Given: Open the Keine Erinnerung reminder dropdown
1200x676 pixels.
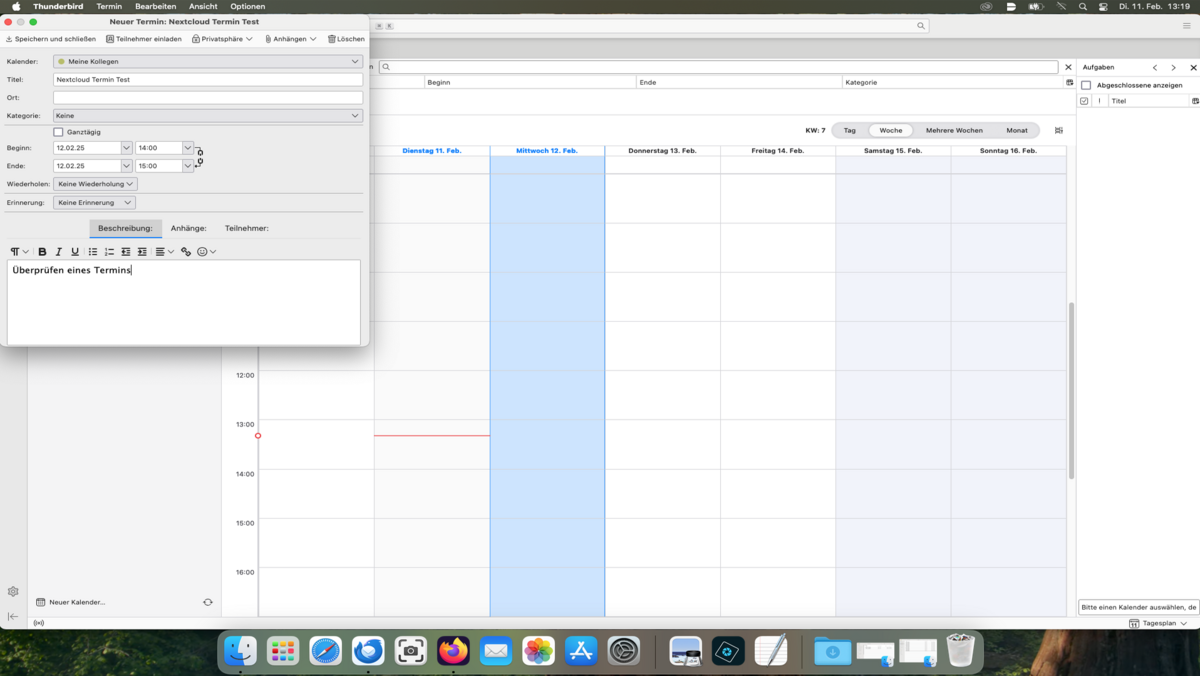Looking at the screenshot, I should coord(94,202).
